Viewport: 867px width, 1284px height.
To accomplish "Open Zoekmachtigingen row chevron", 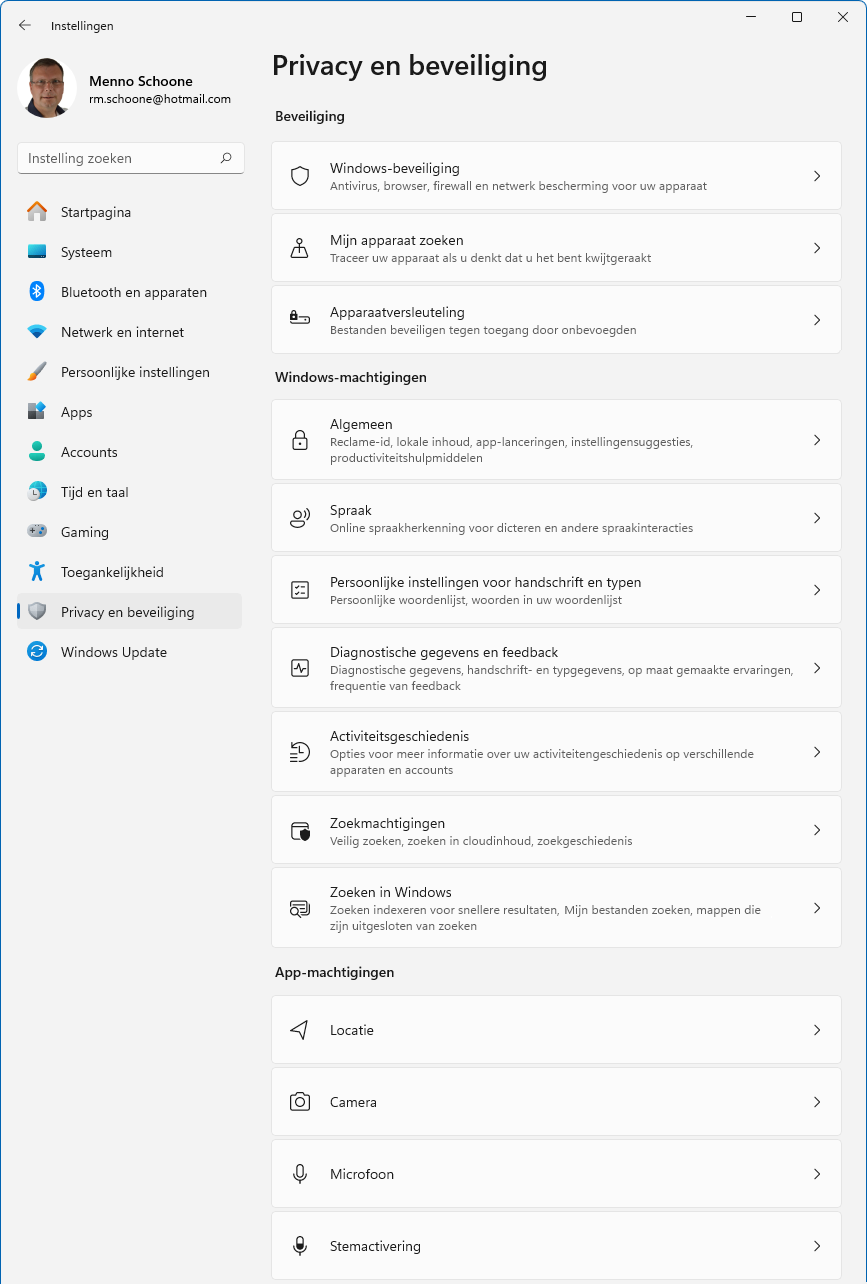I will [x=817, y=830].
